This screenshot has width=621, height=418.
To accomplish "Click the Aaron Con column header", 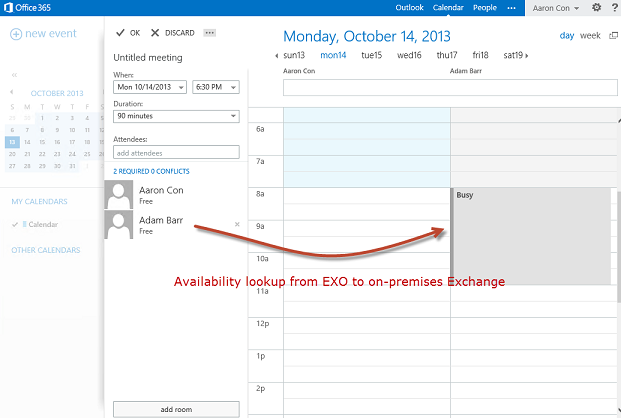I will click(299, 71).
